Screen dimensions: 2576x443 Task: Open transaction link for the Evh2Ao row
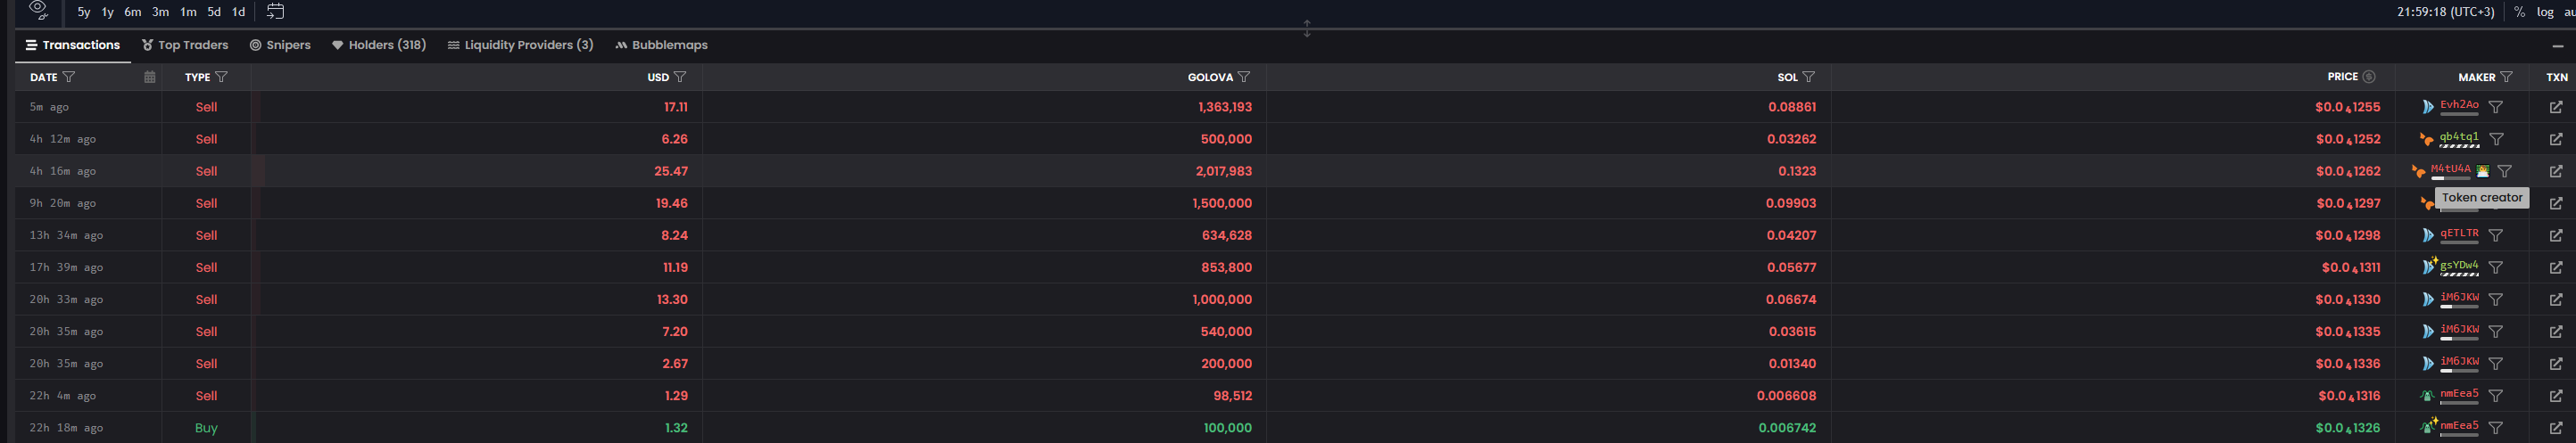(x=2555, y=107)
